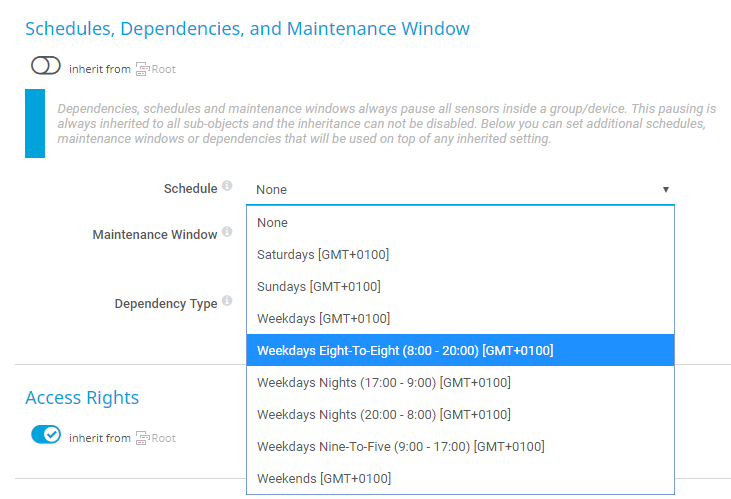Screen dimensions: 731x499
Task: Enable inherit from Root for Schedules section
Action: [46, 66]
